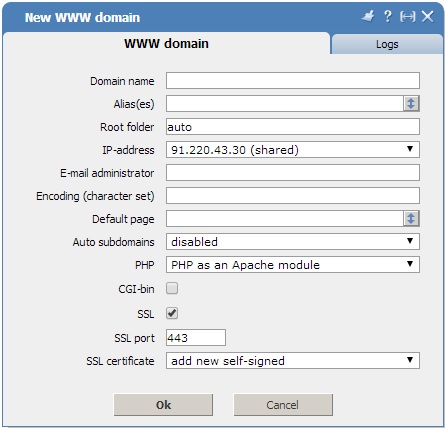
Task: Click the pin icon in title bar
Action: (368, 16)
